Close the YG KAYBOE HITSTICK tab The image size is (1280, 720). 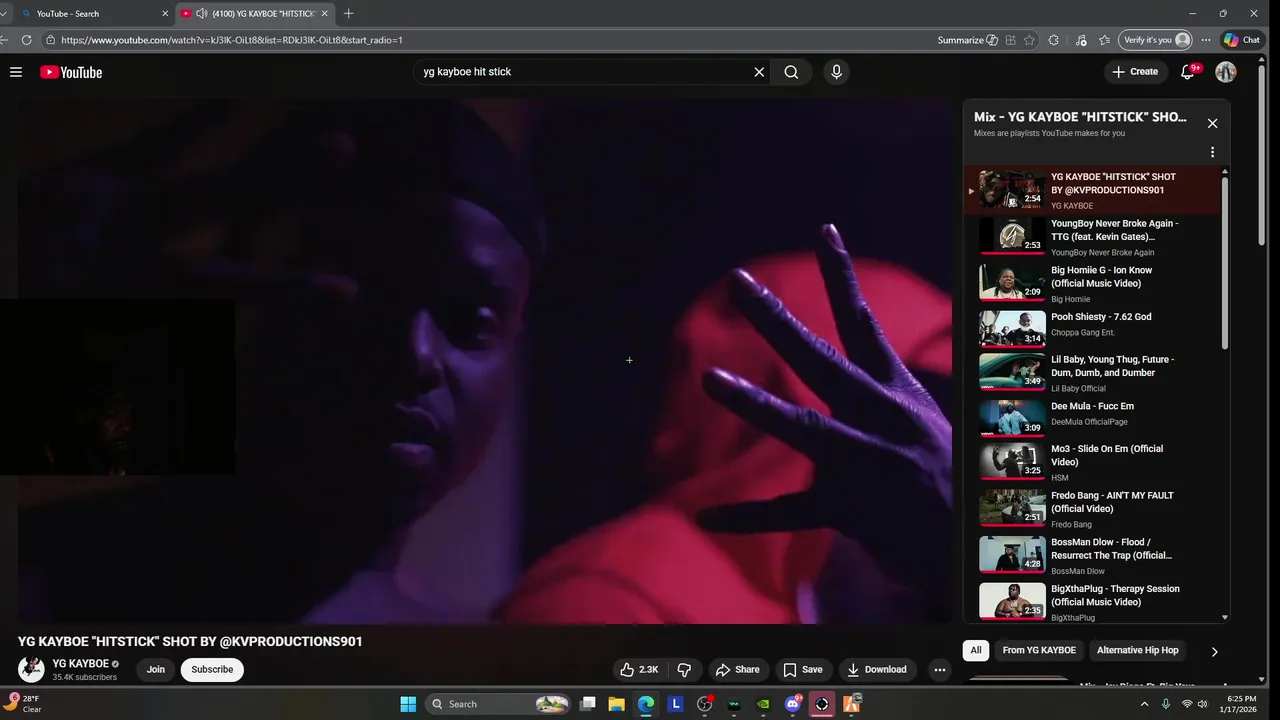(324, 14)
